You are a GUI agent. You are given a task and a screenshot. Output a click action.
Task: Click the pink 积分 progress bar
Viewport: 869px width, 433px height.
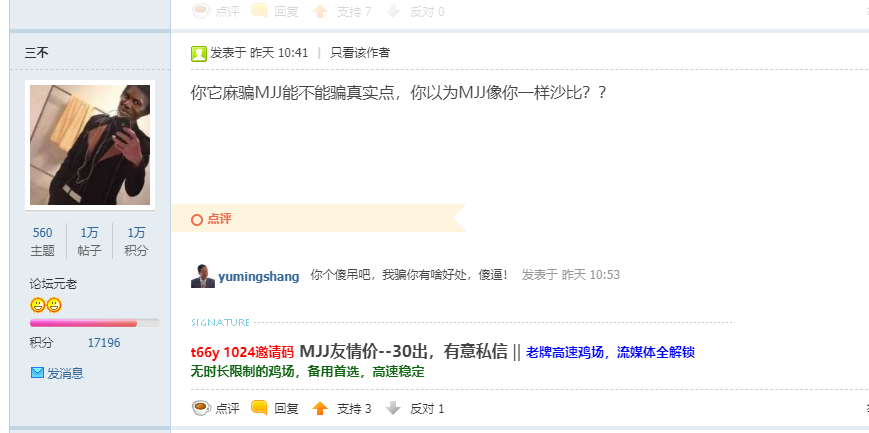pos(94,323)
